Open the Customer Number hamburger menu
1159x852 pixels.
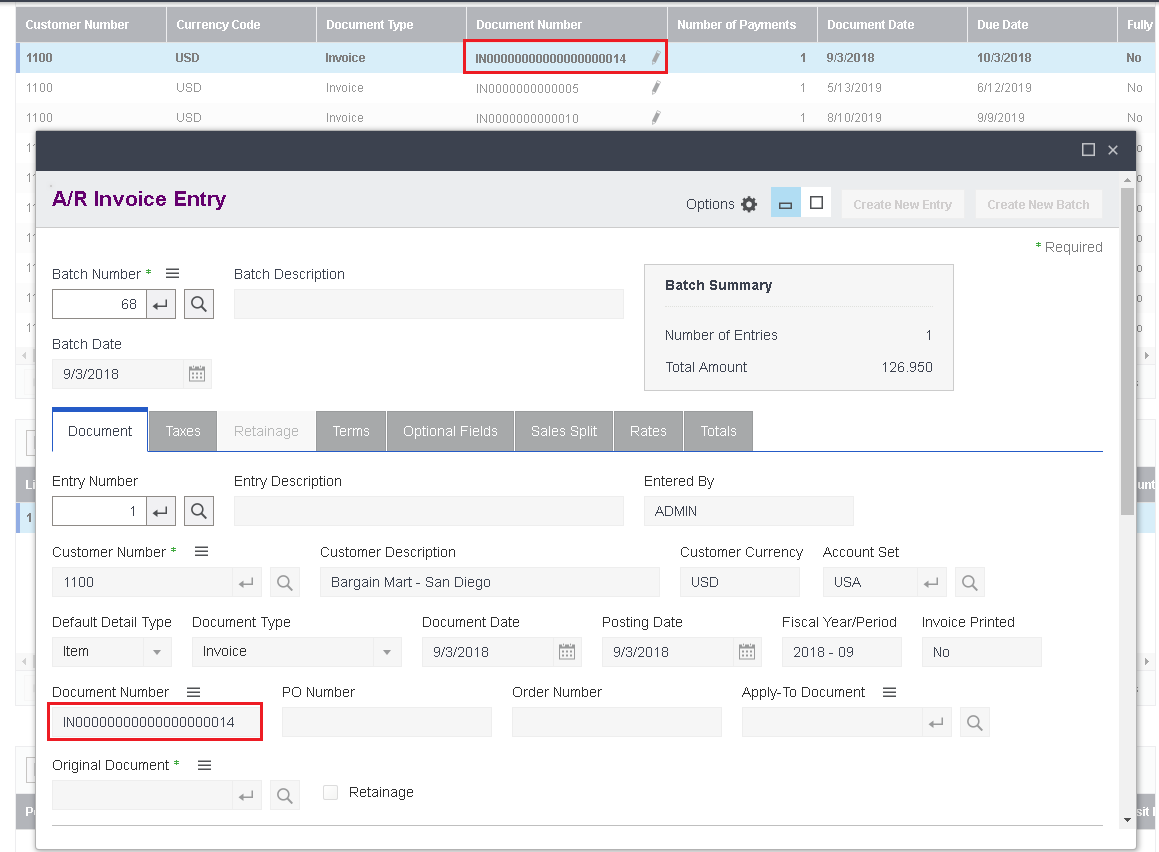point(201,552)
